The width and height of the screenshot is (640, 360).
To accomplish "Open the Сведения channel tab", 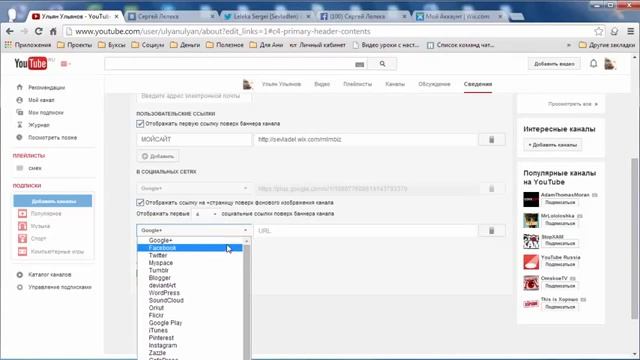I will point(478,84).
